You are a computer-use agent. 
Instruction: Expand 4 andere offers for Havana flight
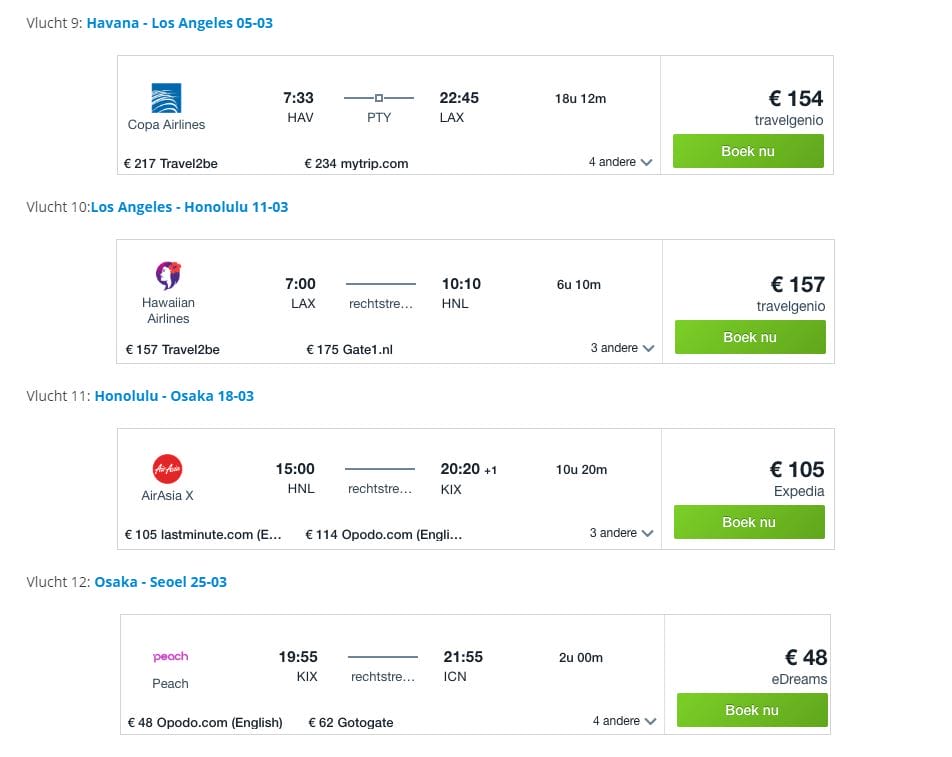pyautogui.click(x=620, y=162)
